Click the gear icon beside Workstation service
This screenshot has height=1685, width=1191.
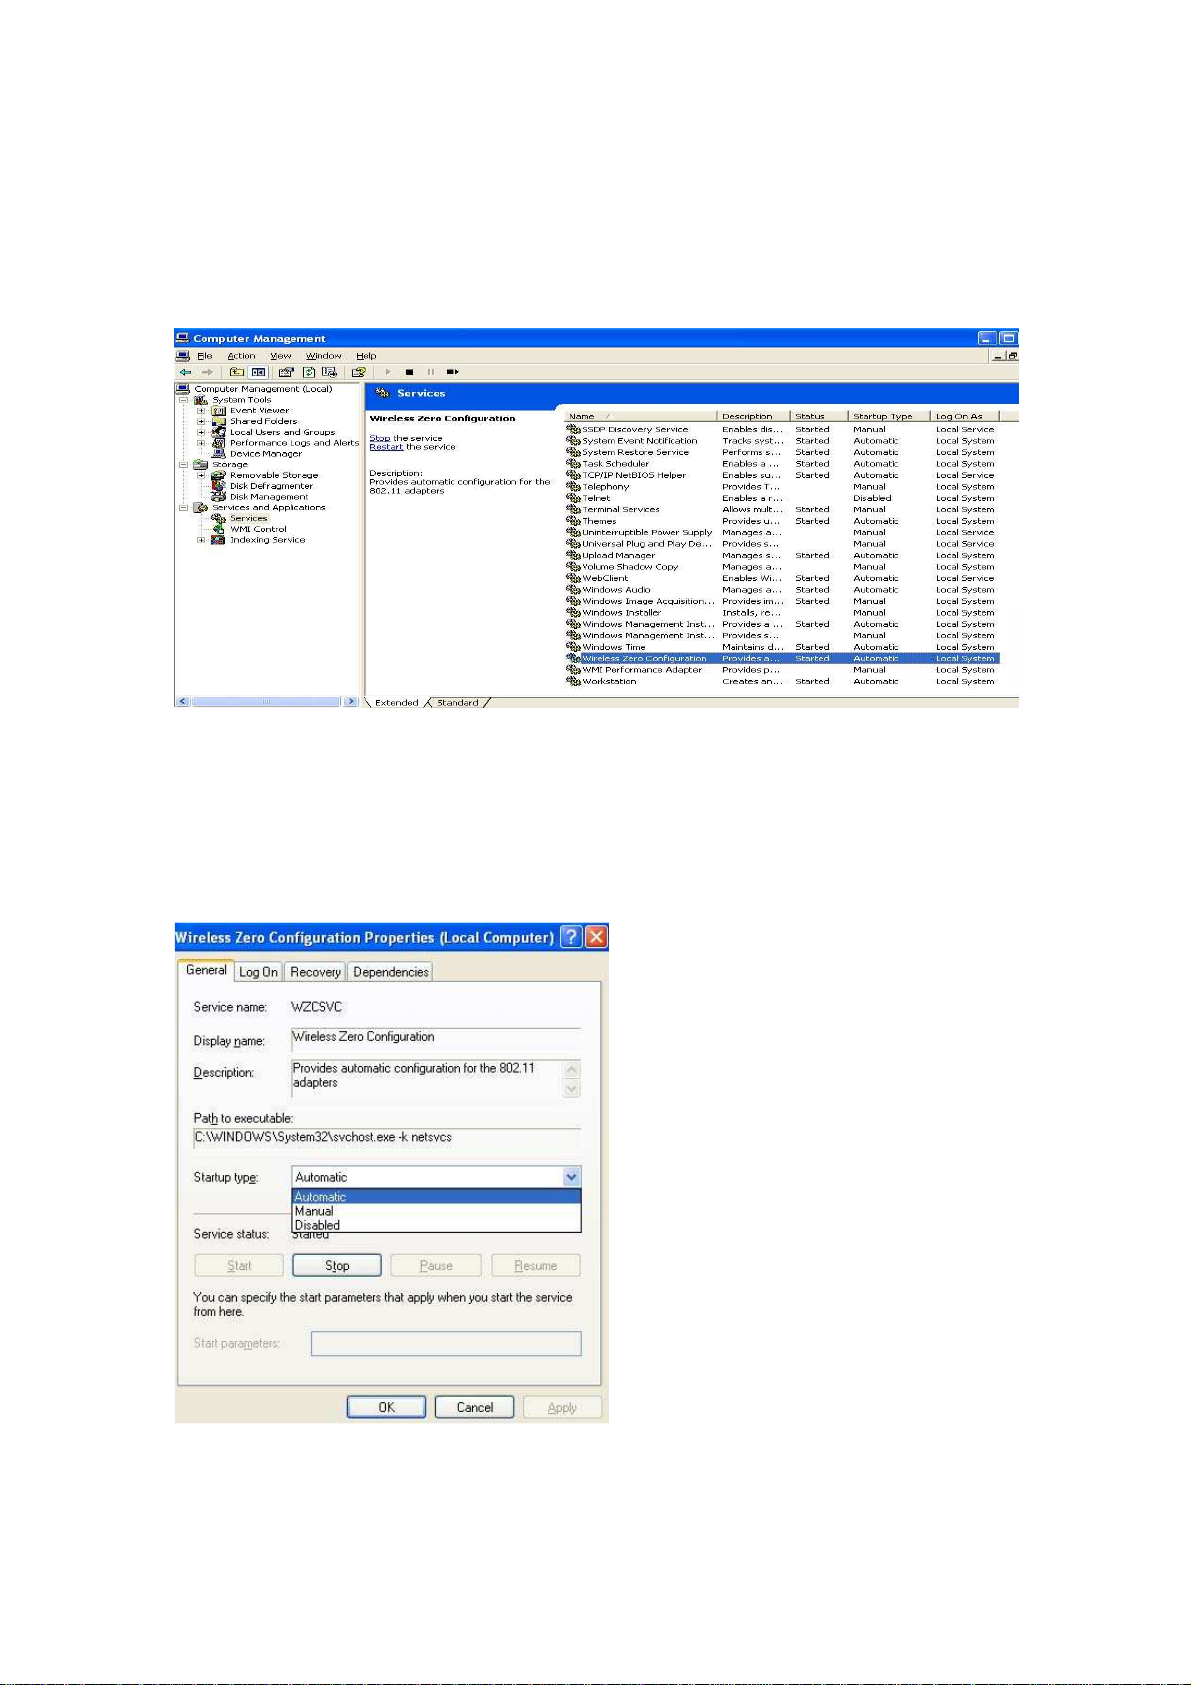(x=574, y=682)
